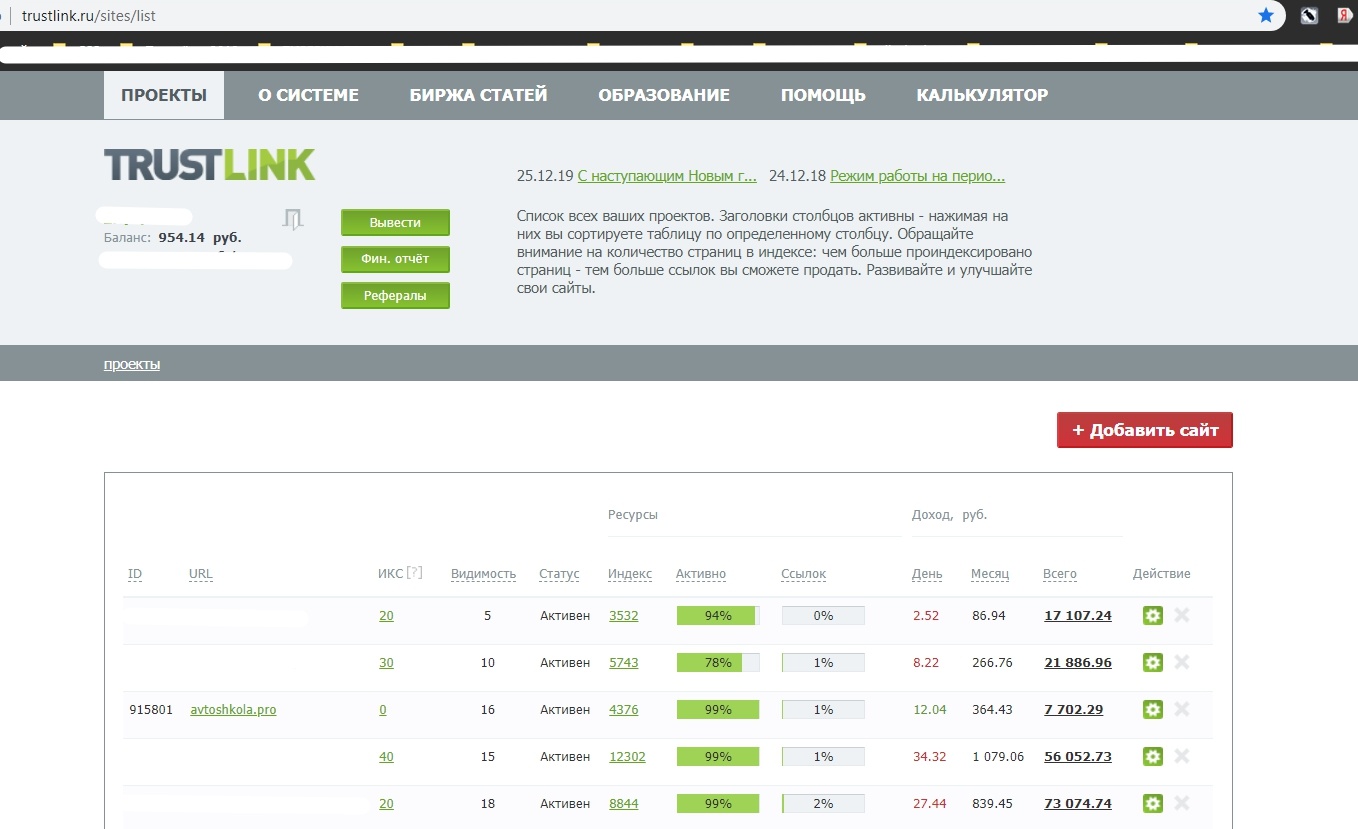
Task: Sort table by Видимость column
Action: 483,574
